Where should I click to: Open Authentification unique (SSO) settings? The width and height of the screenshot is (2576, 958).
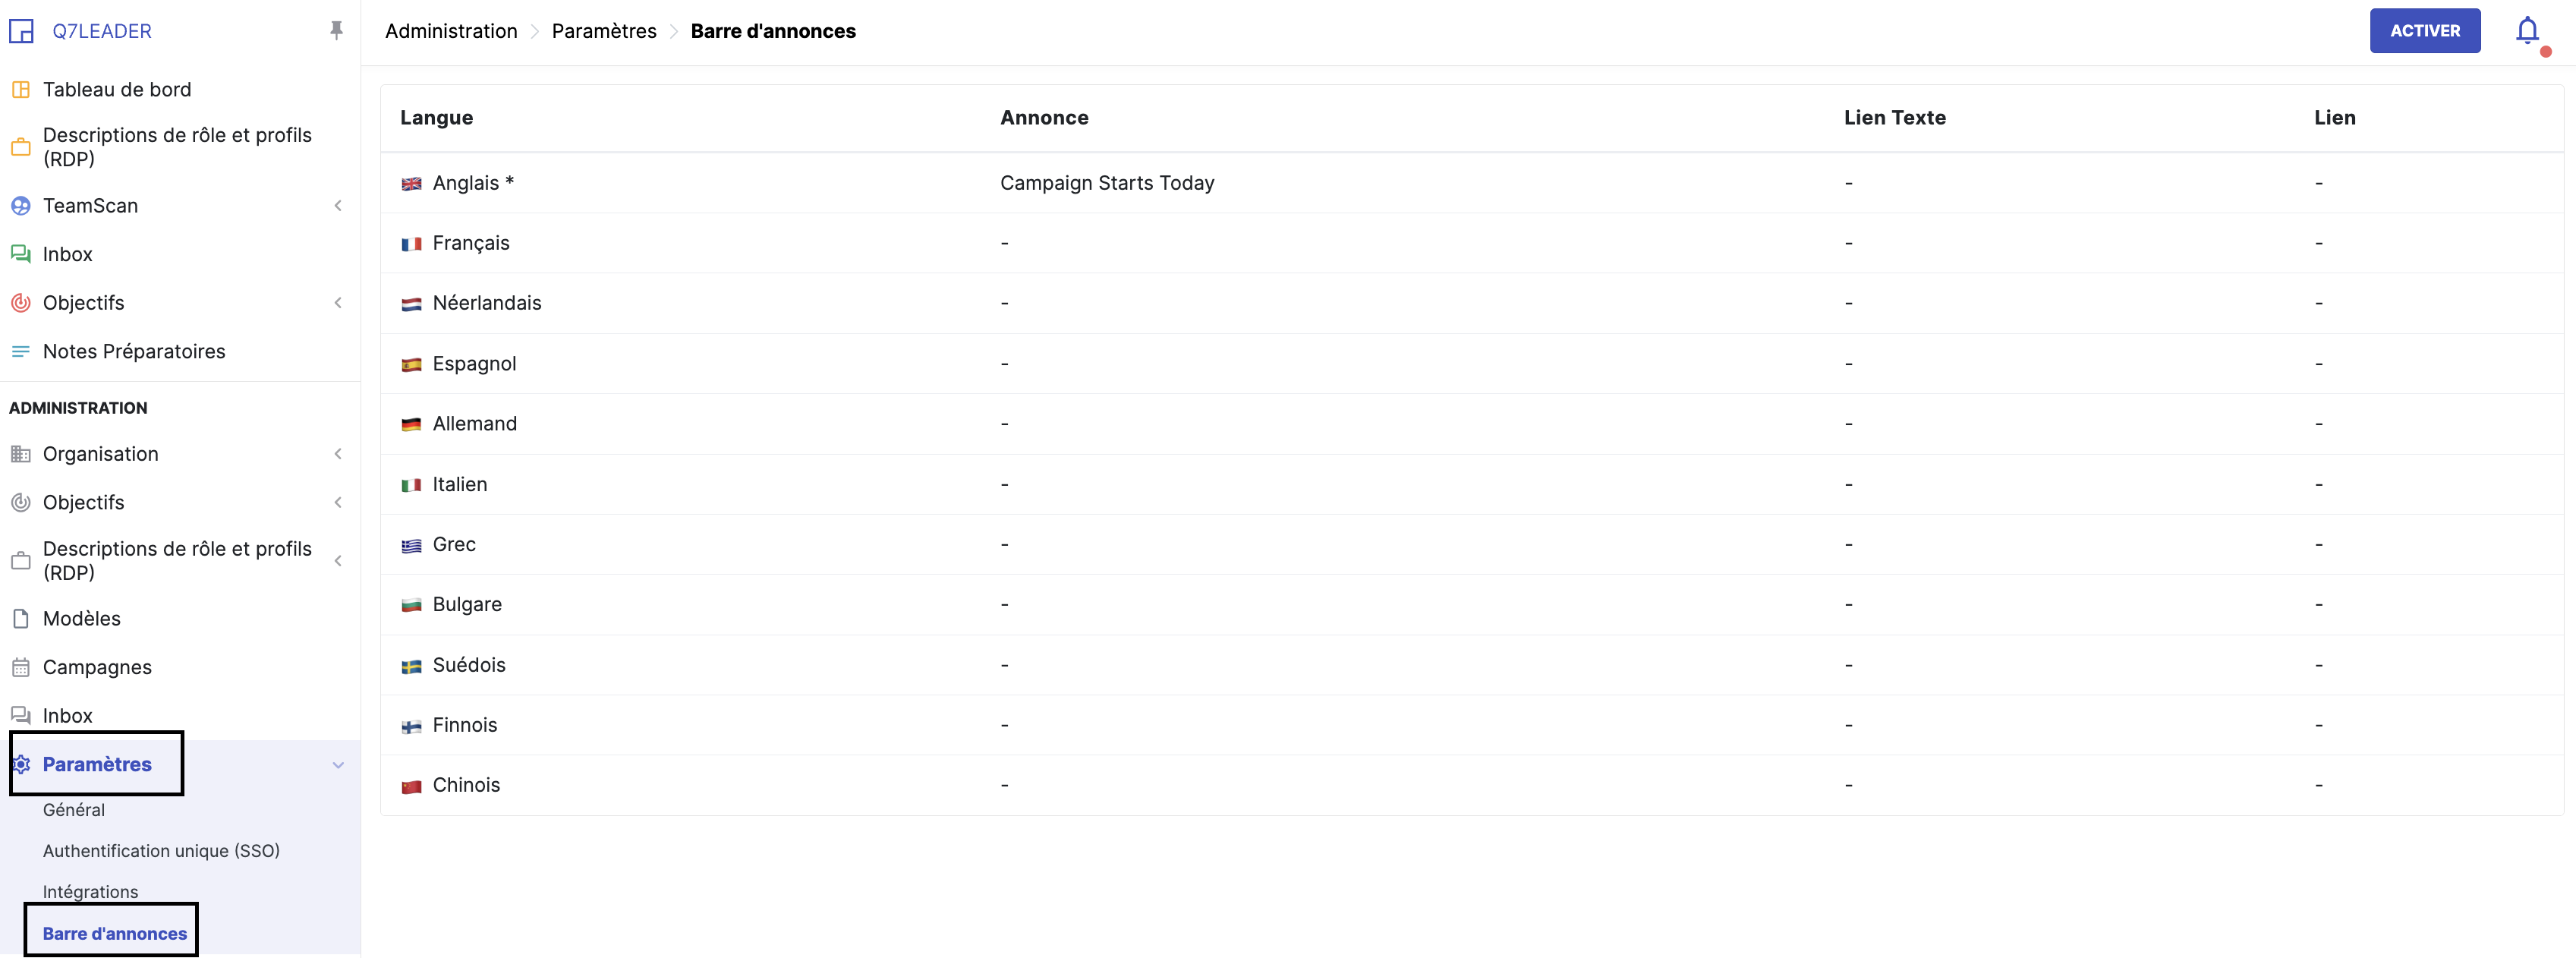161,851
